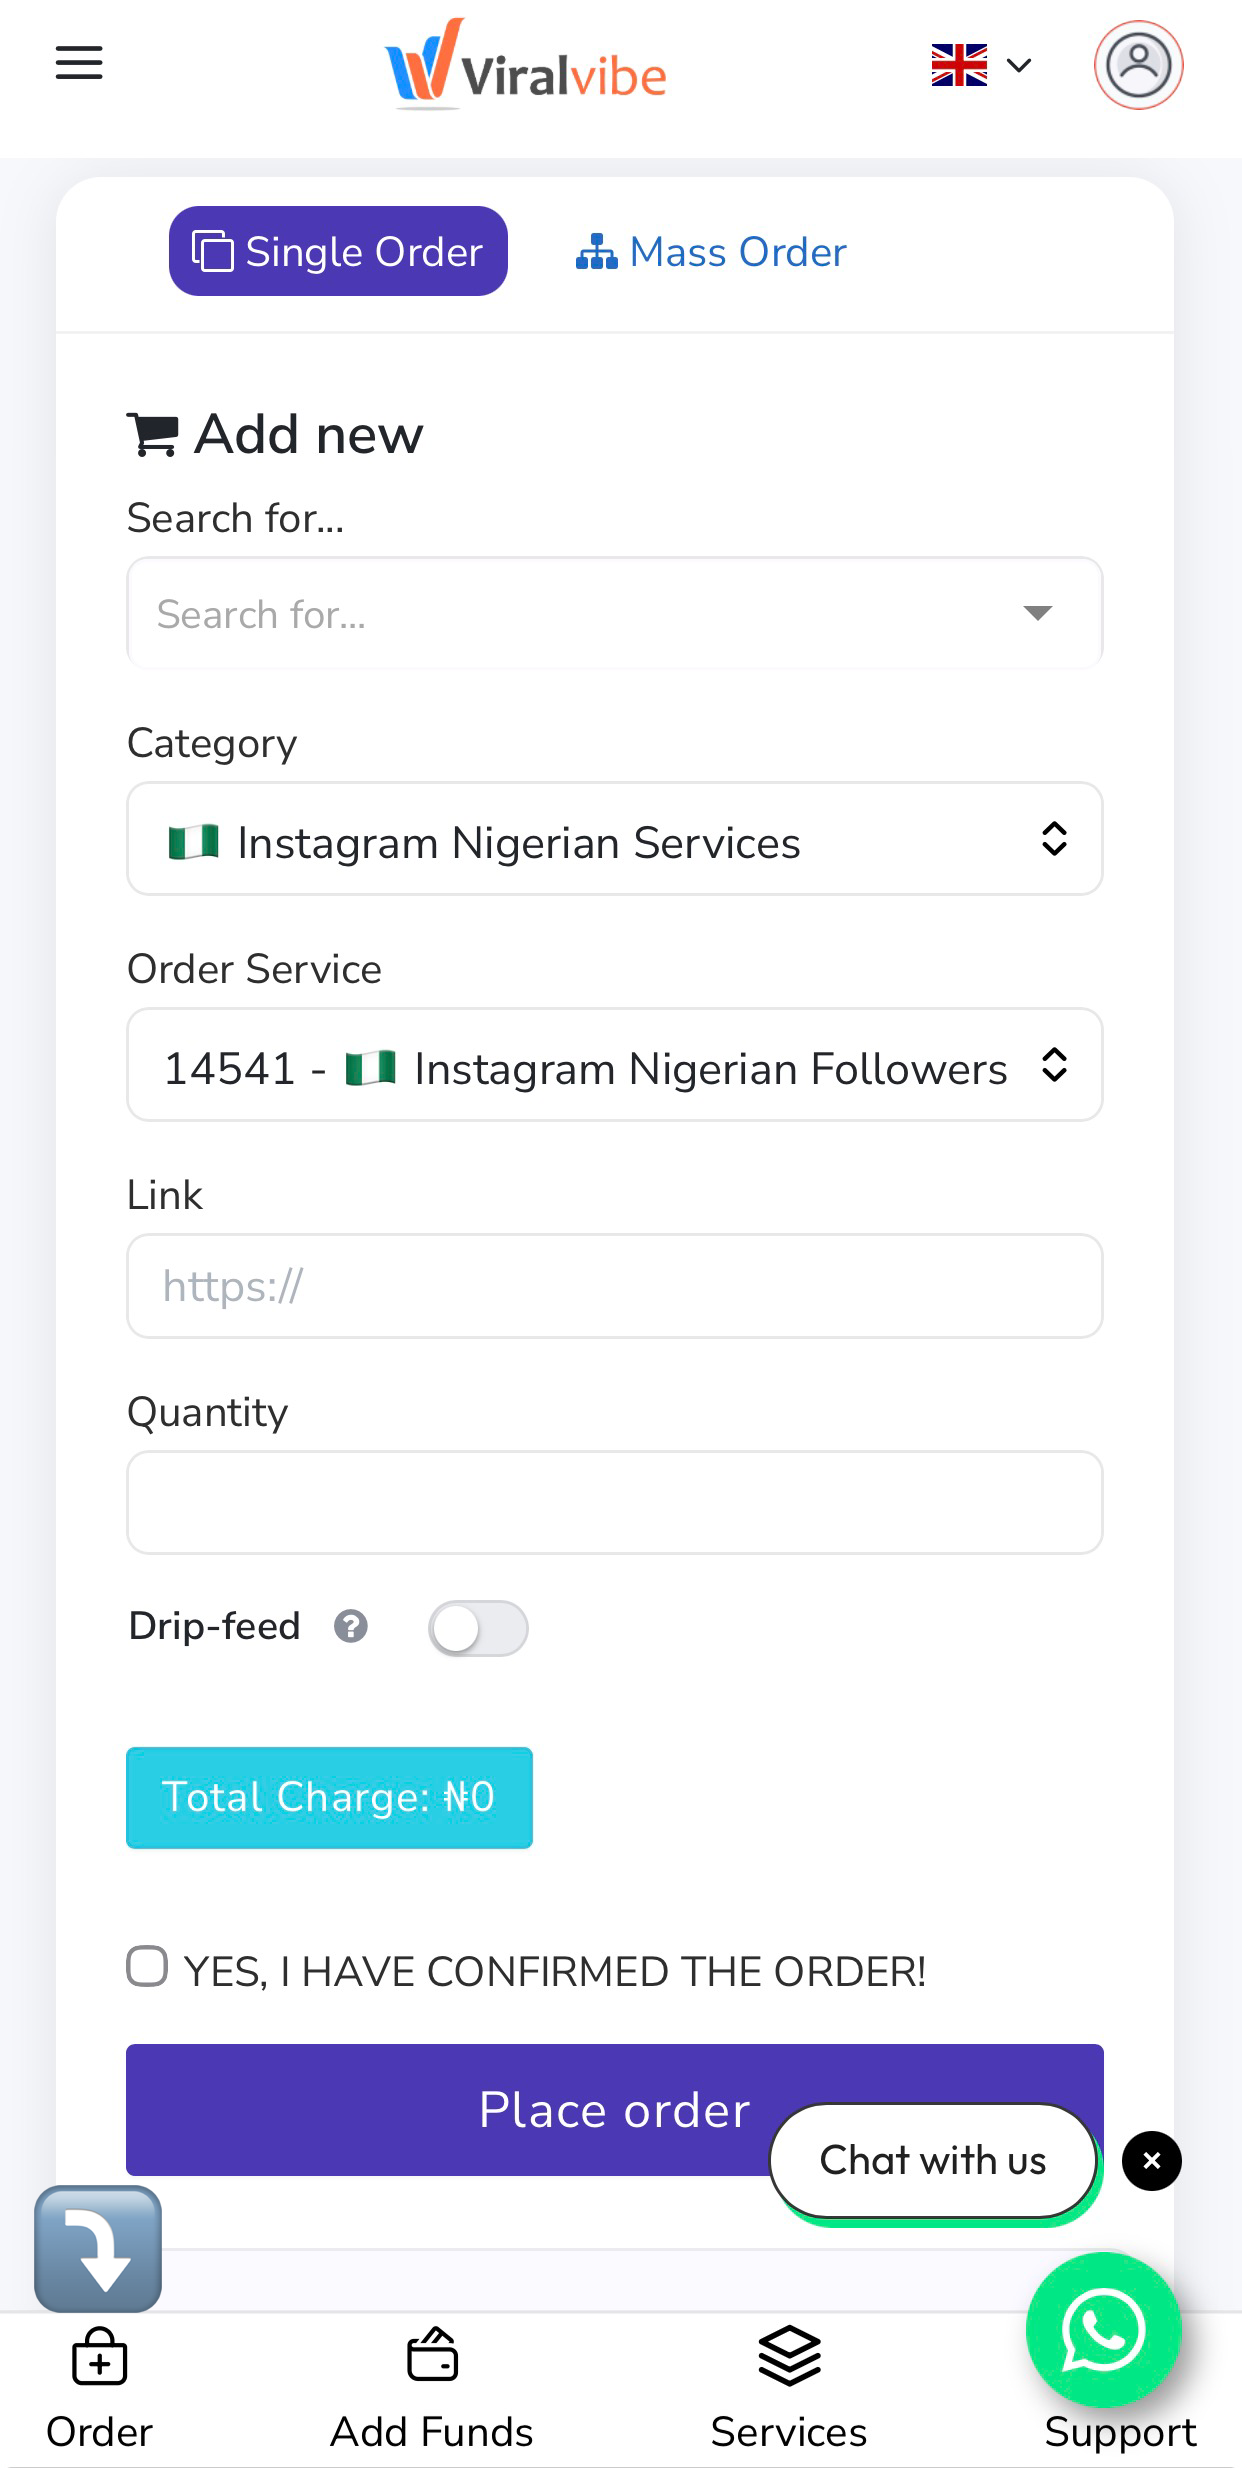Open the Search for... combo box

point(614,613)
